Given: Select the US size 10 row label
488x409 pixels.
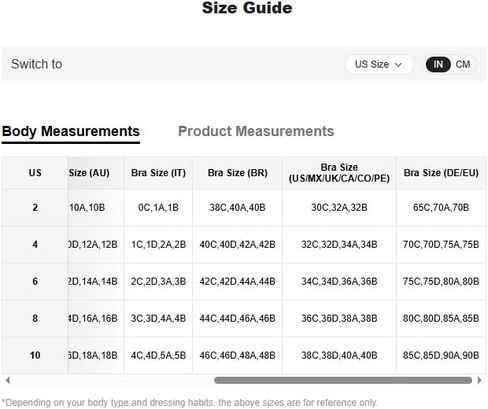Looking at the screenshot, I should [x=35, y=355].
